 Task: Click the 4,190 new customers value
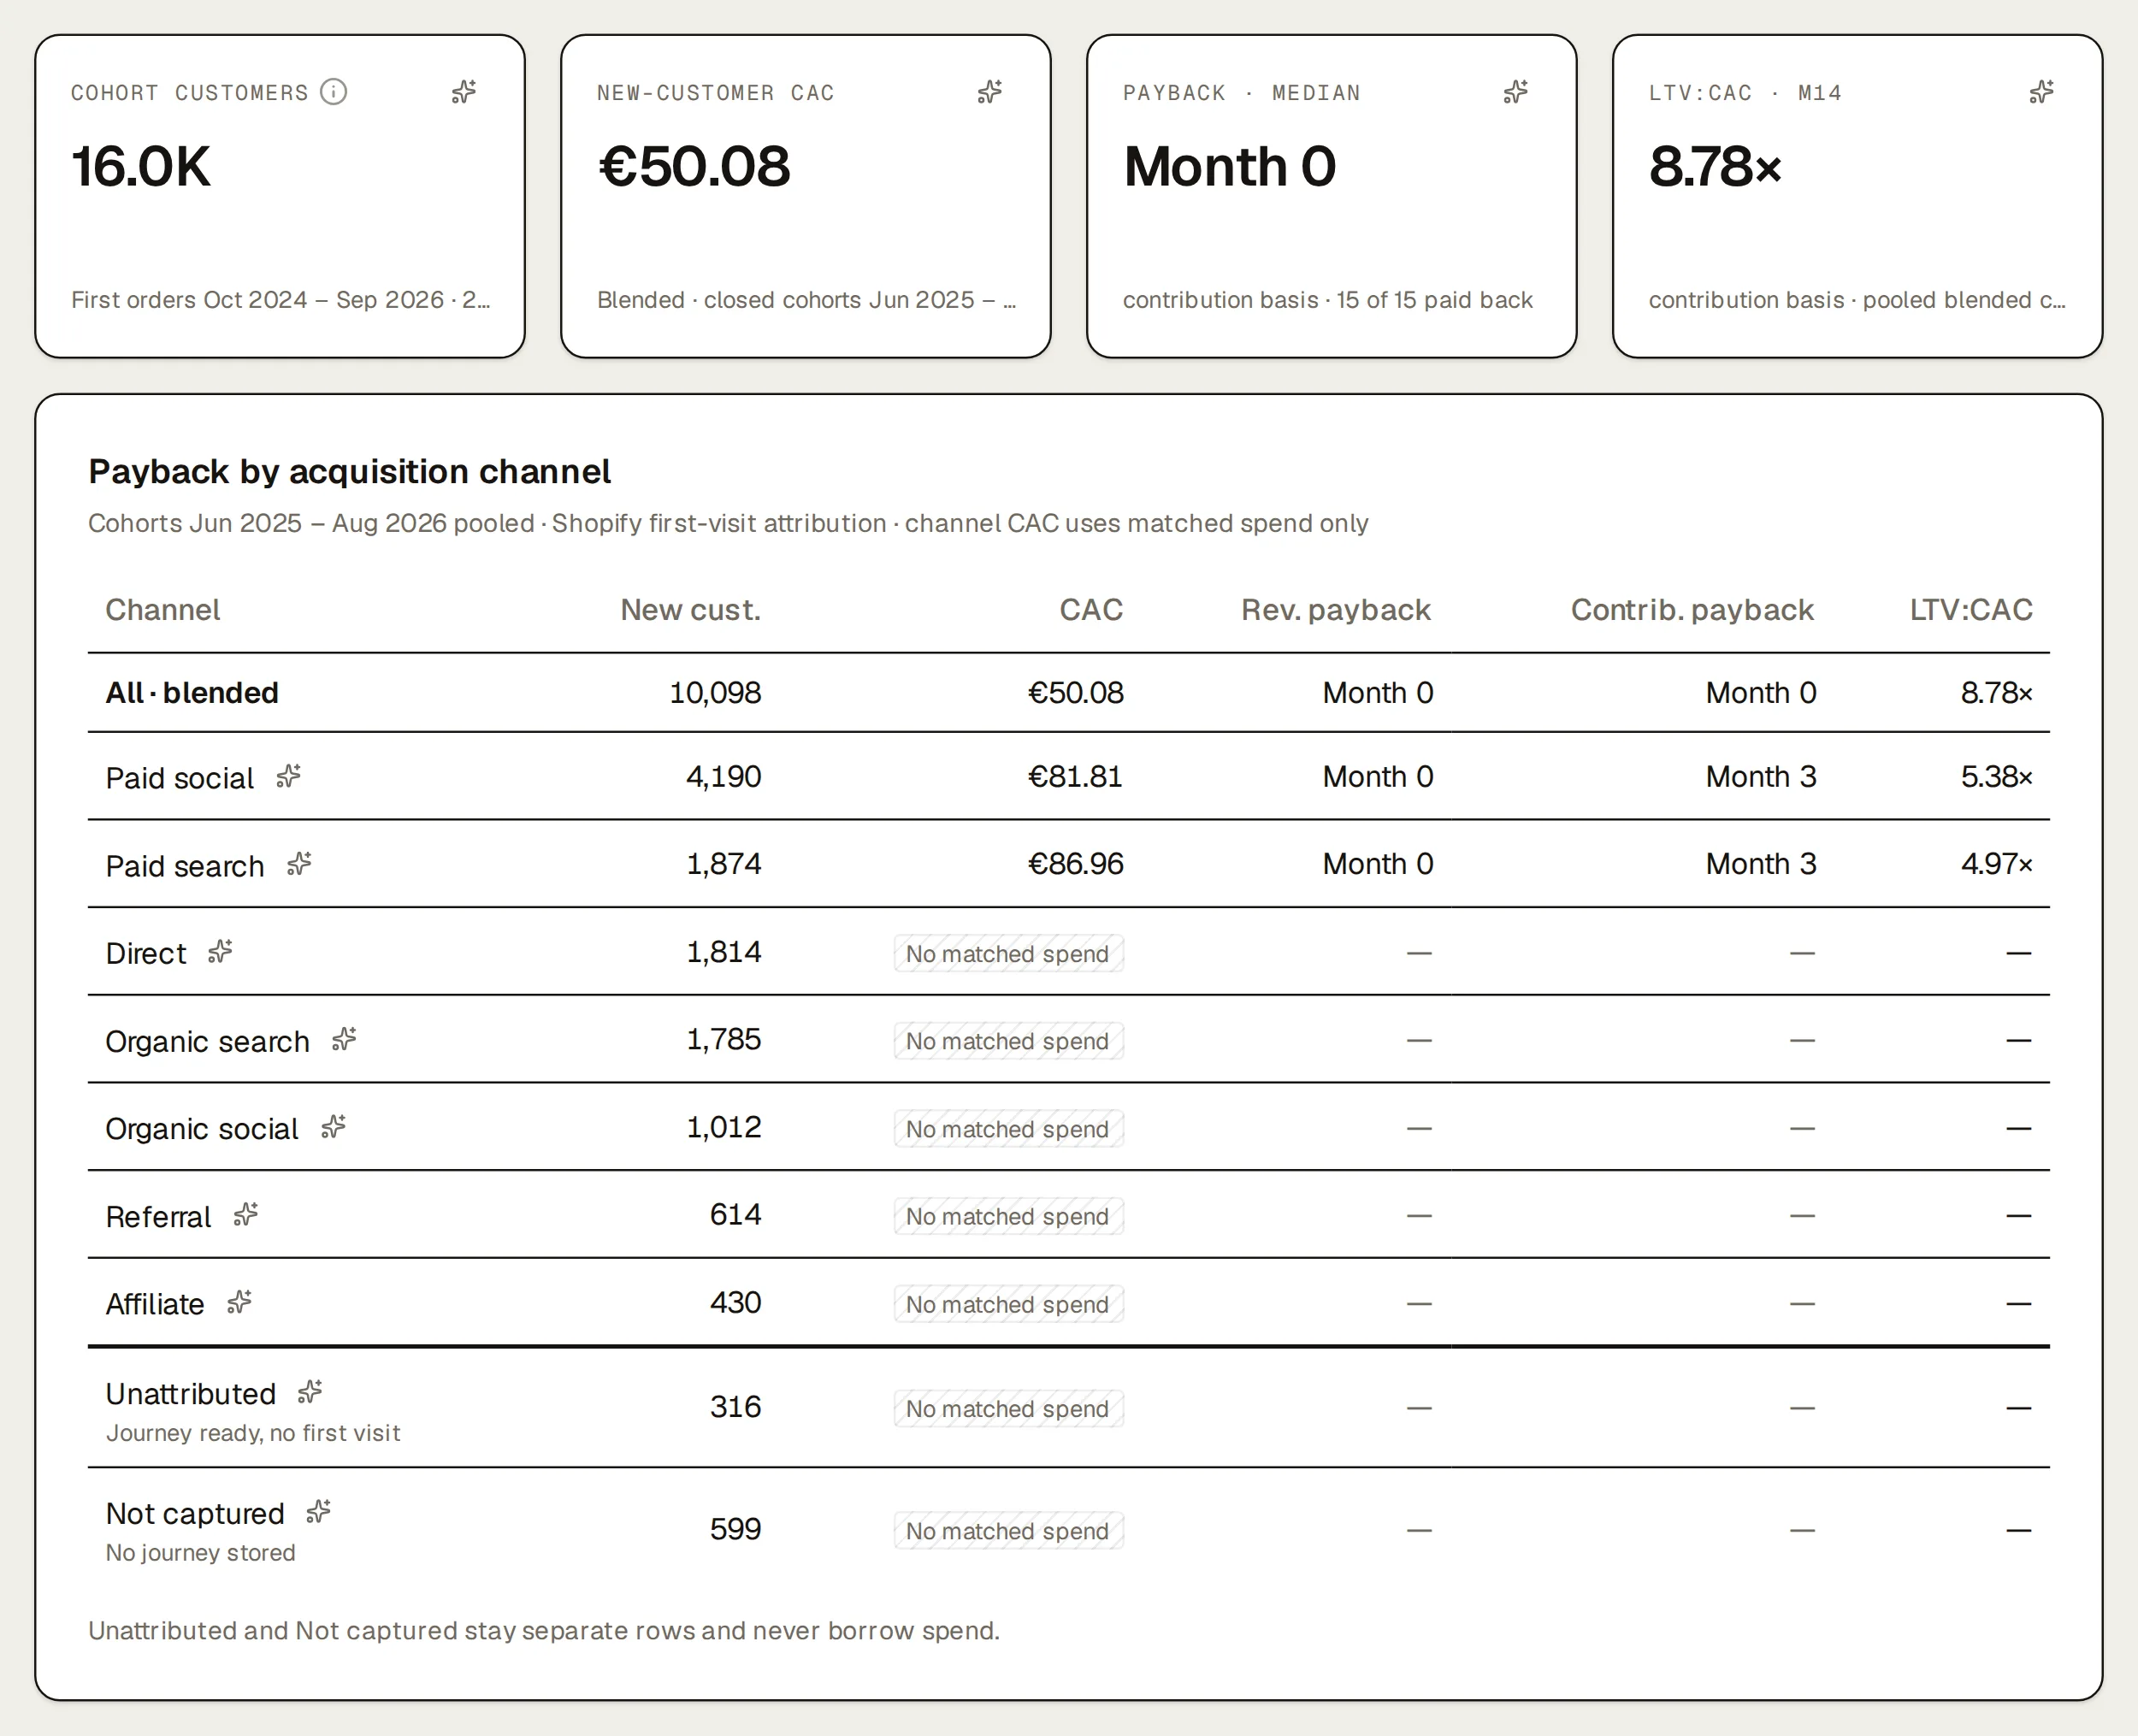[723, 777]
